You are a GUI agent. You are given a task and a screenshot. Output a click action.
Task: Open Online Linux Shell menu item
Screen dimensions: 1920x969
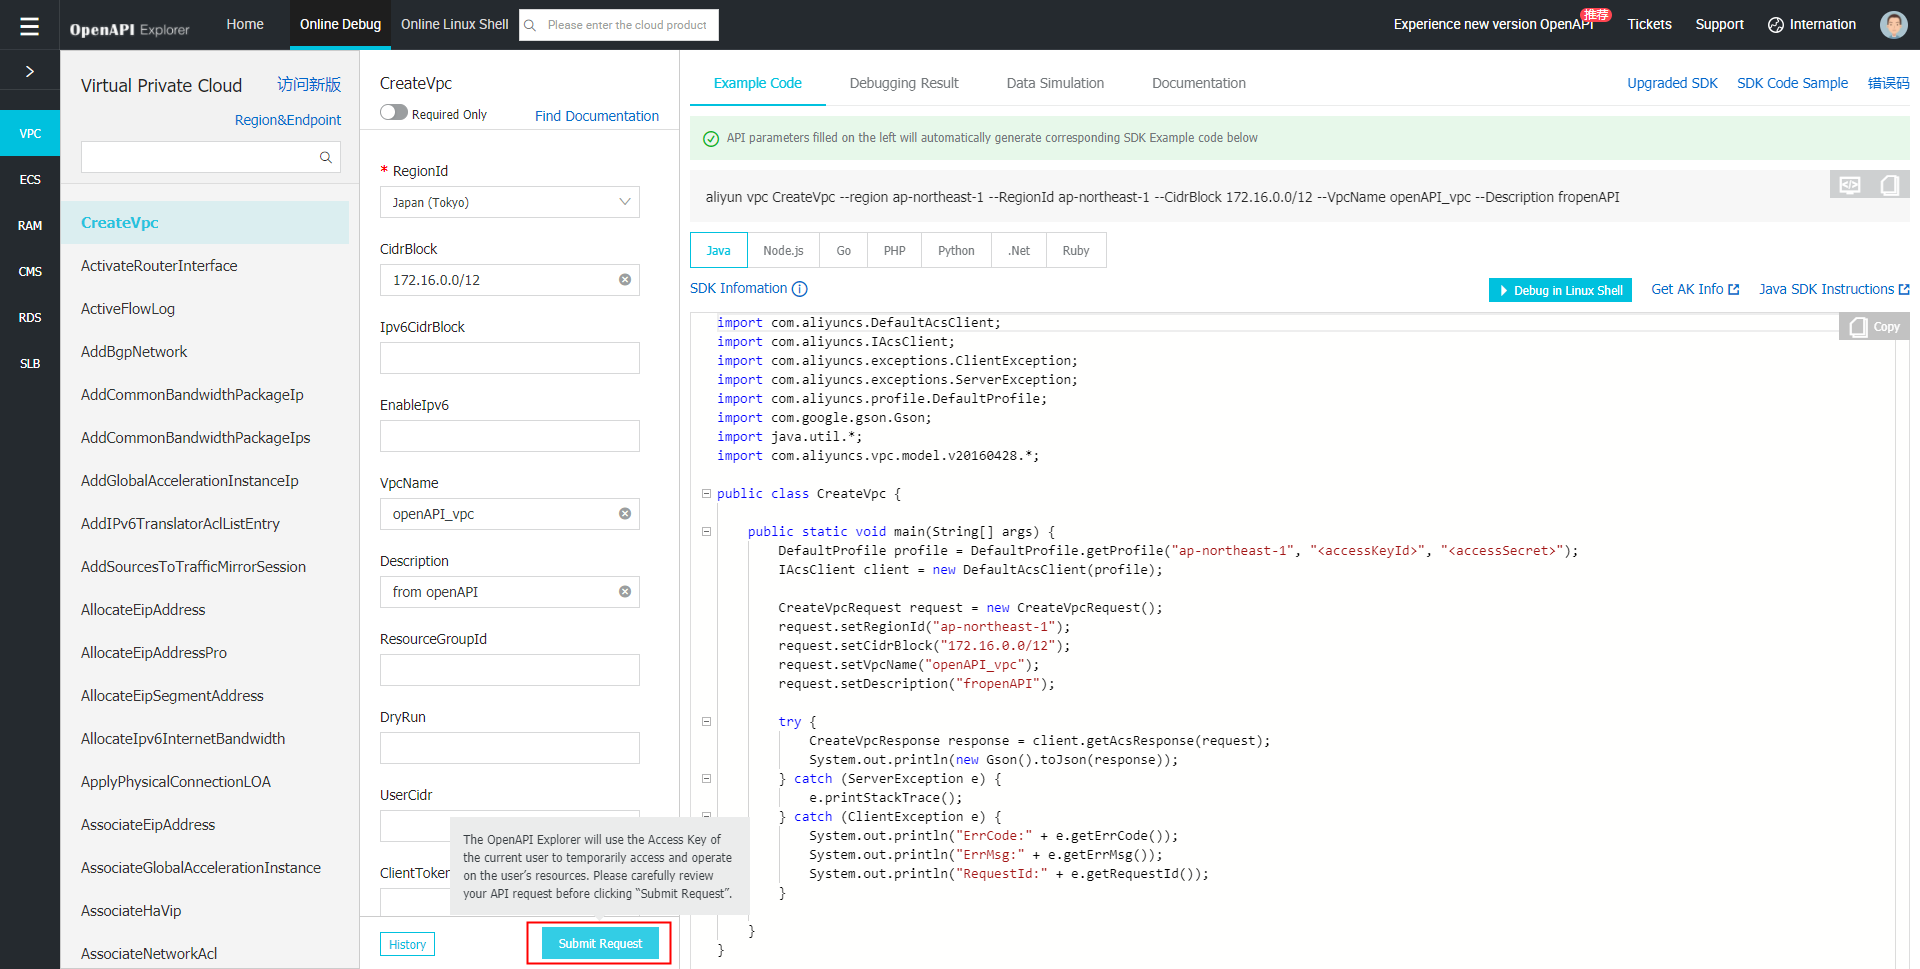pos(455,24)
